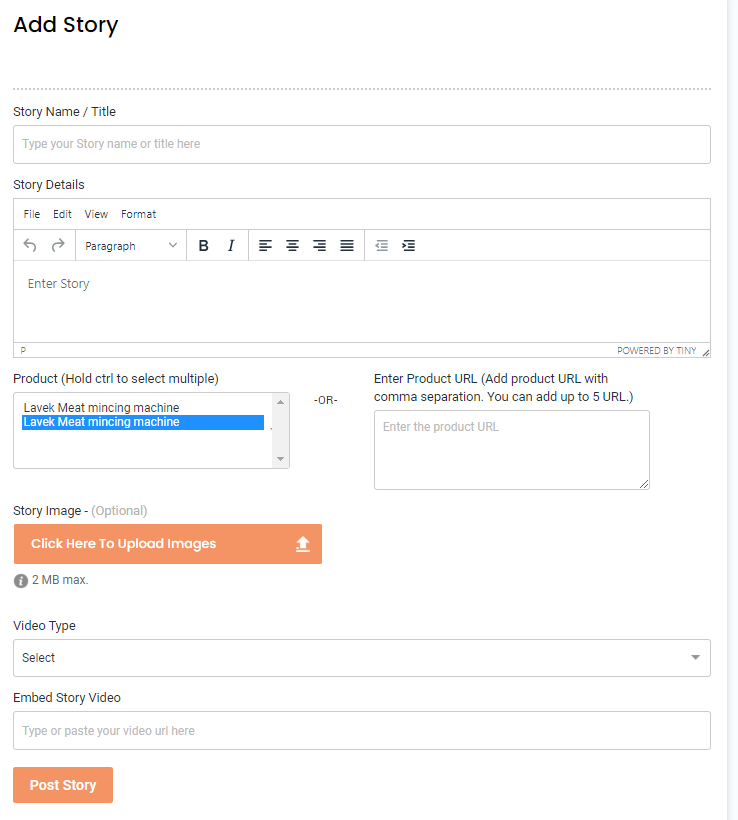Click Here To Upload Images button
The width and height of the screenshot is (738, 820).
168,544
